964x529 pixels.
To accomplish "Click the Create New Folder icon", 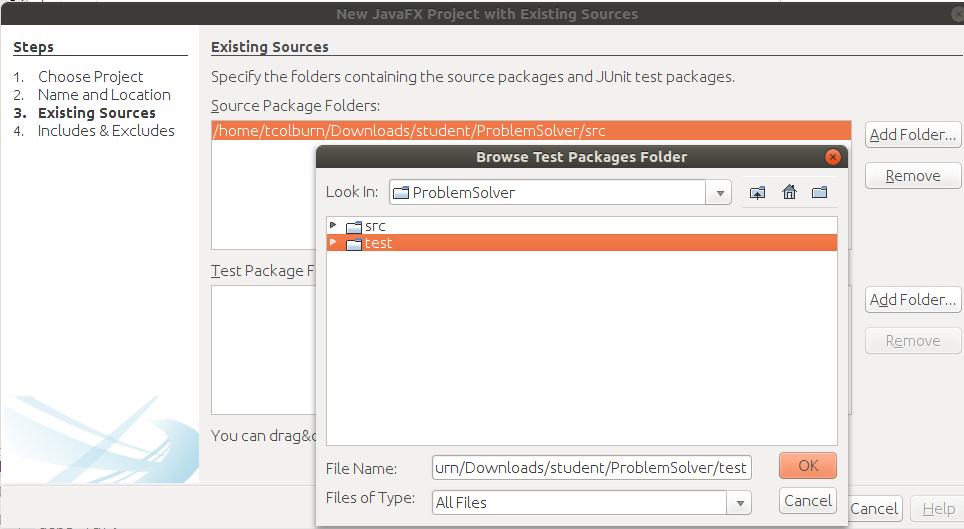I will coord(820,193).
